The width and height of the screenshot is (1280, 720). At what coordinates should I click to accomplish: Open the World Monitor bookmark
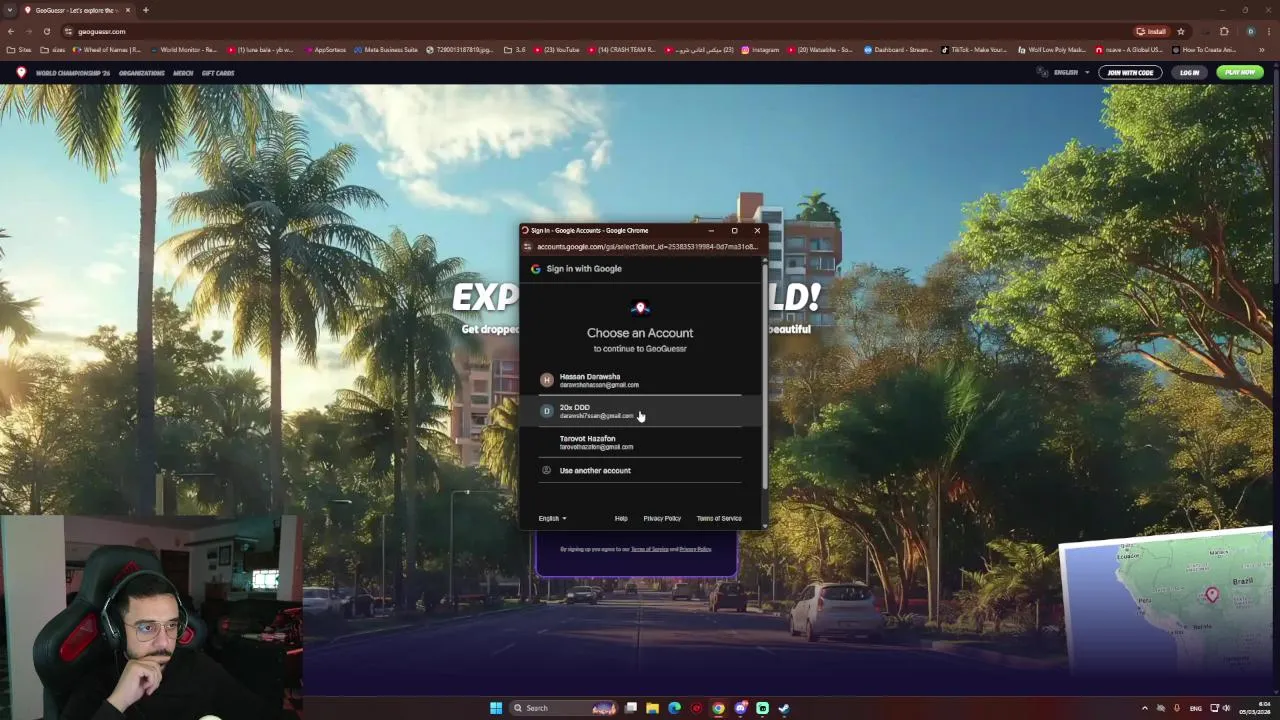[x=182, y=49]
